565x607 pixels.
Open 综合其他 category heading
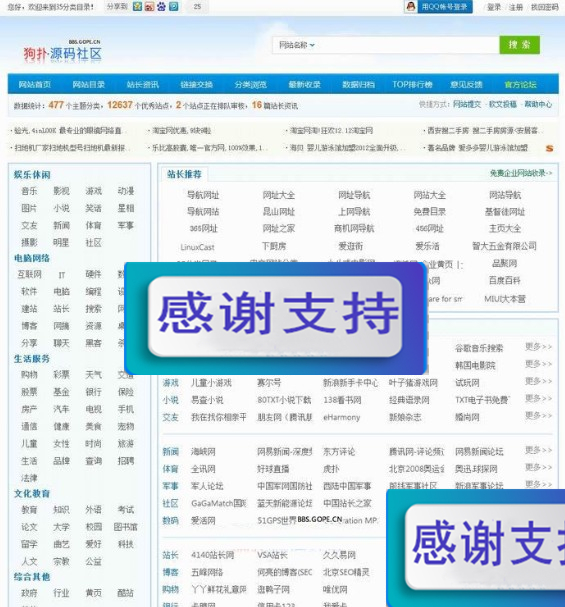32,577
